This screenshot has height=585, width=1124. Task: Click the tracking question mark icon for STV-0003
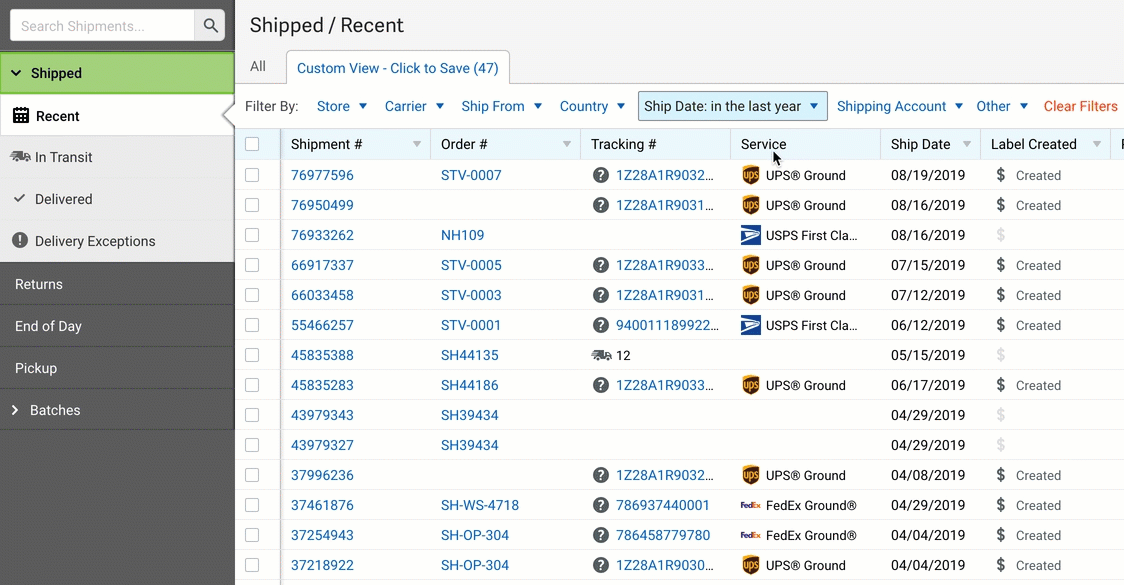(x=600, y=295)
